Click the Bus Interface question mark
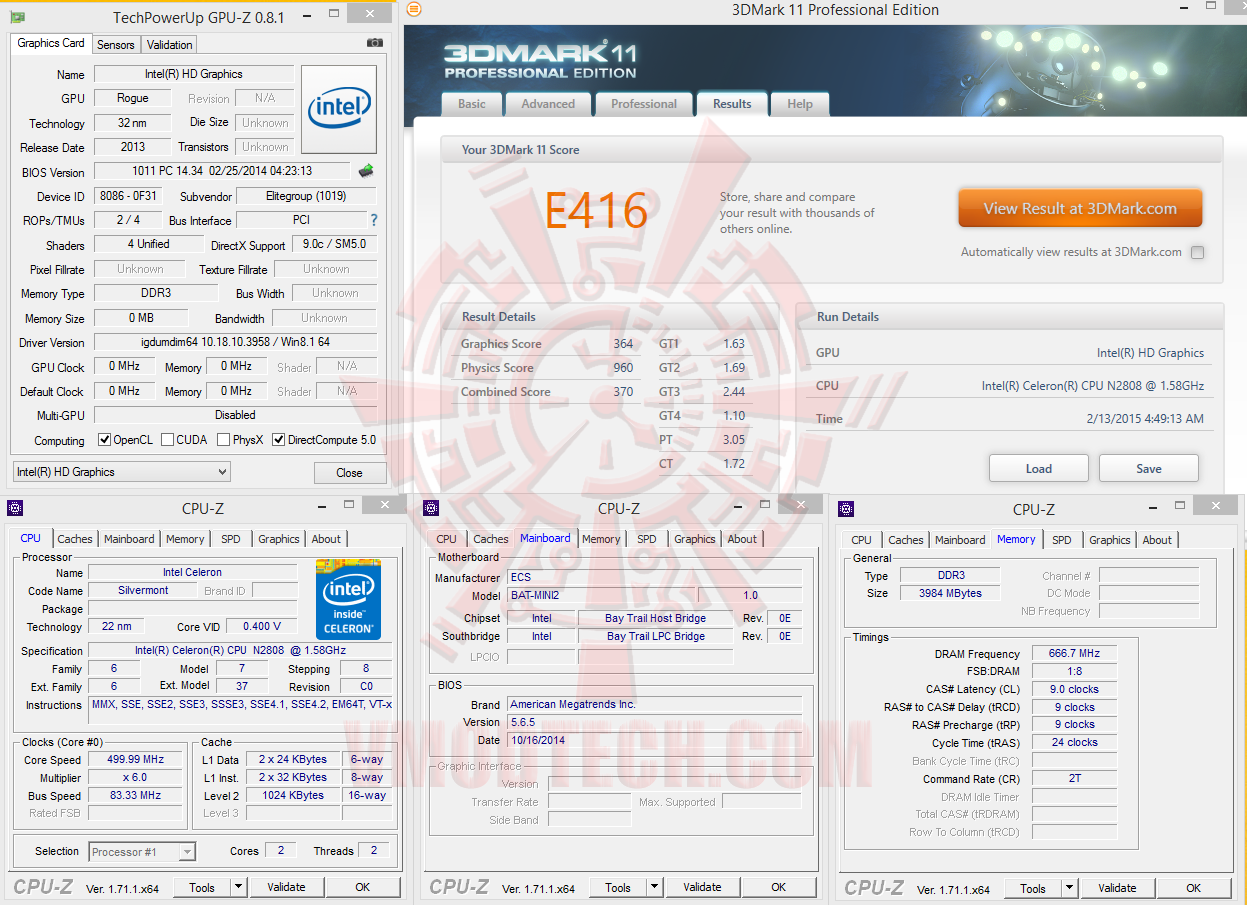This screenshot has height=905, width=1247. (374, 220)
